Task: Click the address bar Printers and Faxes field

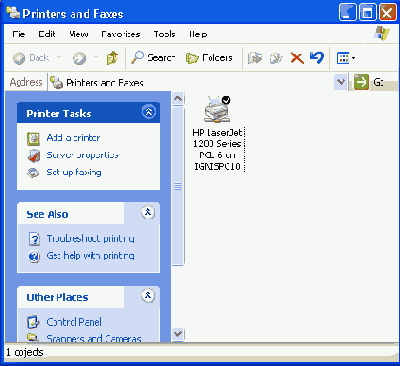Action: [x=192, y=82]
